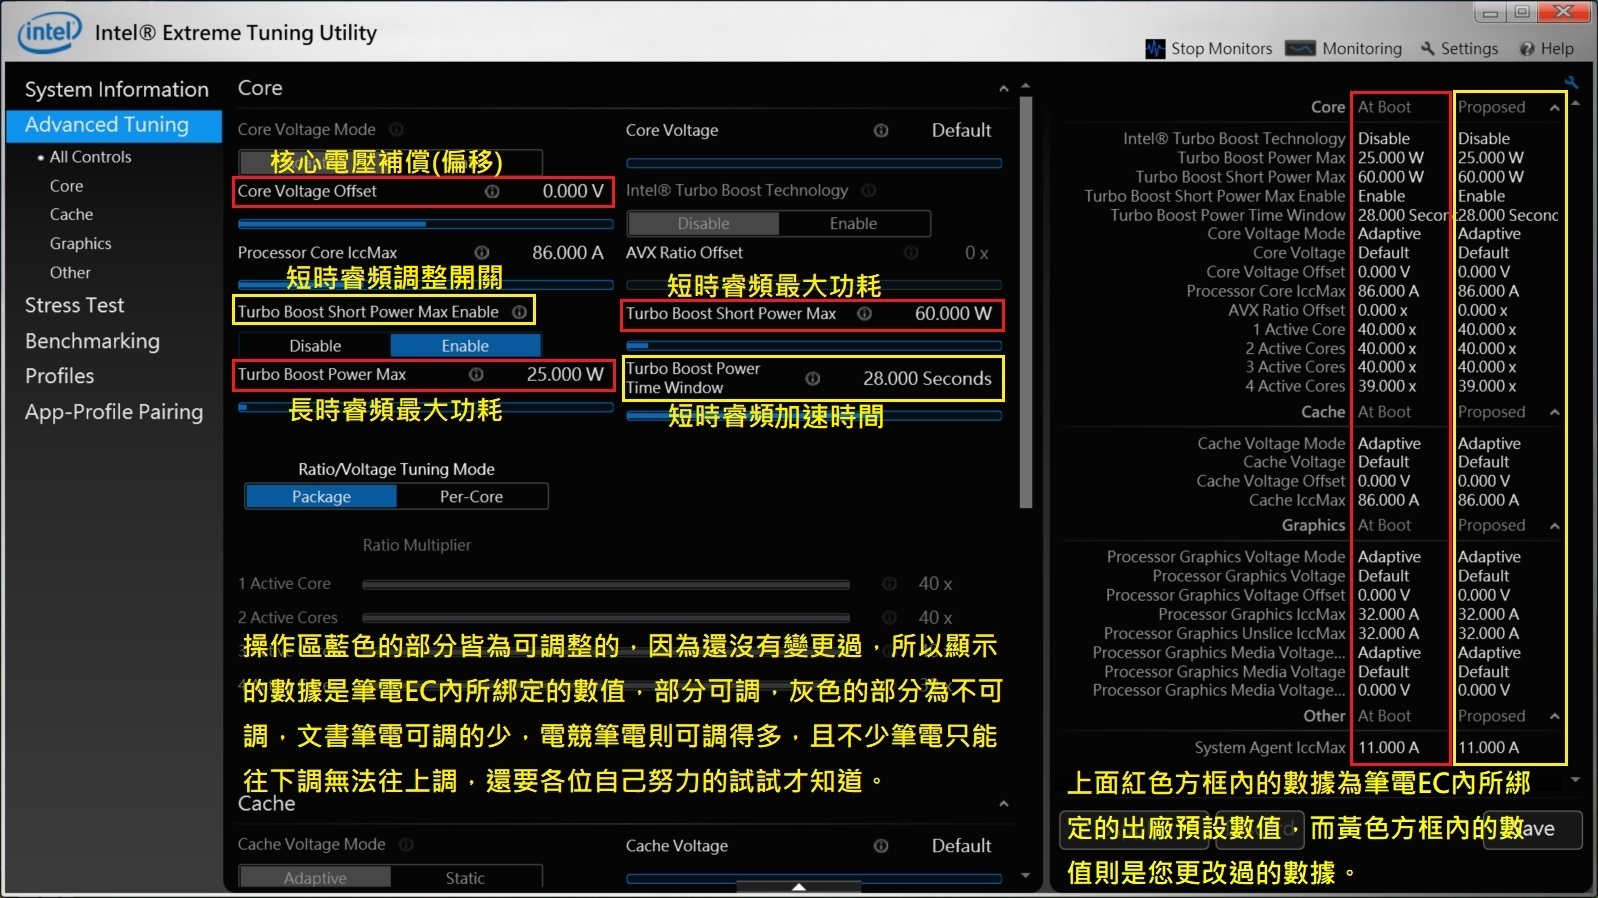Expand the bottom panel arrow handle
Viewport: 1598px width, 898px height.
pos(799,887)
